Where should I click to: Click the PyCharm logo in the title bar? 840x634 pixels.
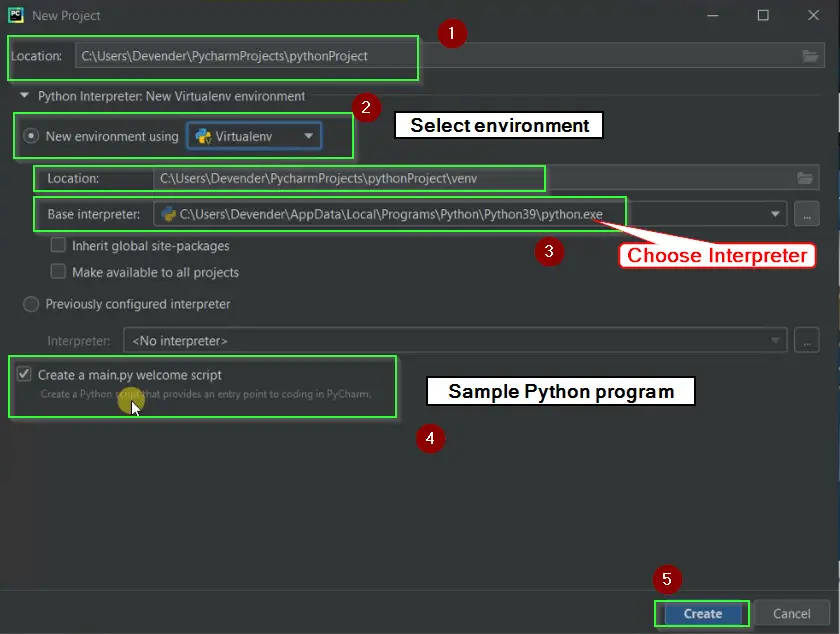(x=16, y=15)
